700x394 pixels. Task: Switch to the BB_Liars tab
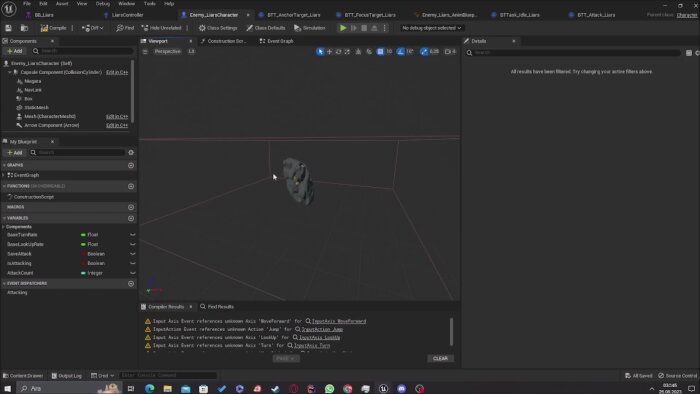(x=44, y=15)
